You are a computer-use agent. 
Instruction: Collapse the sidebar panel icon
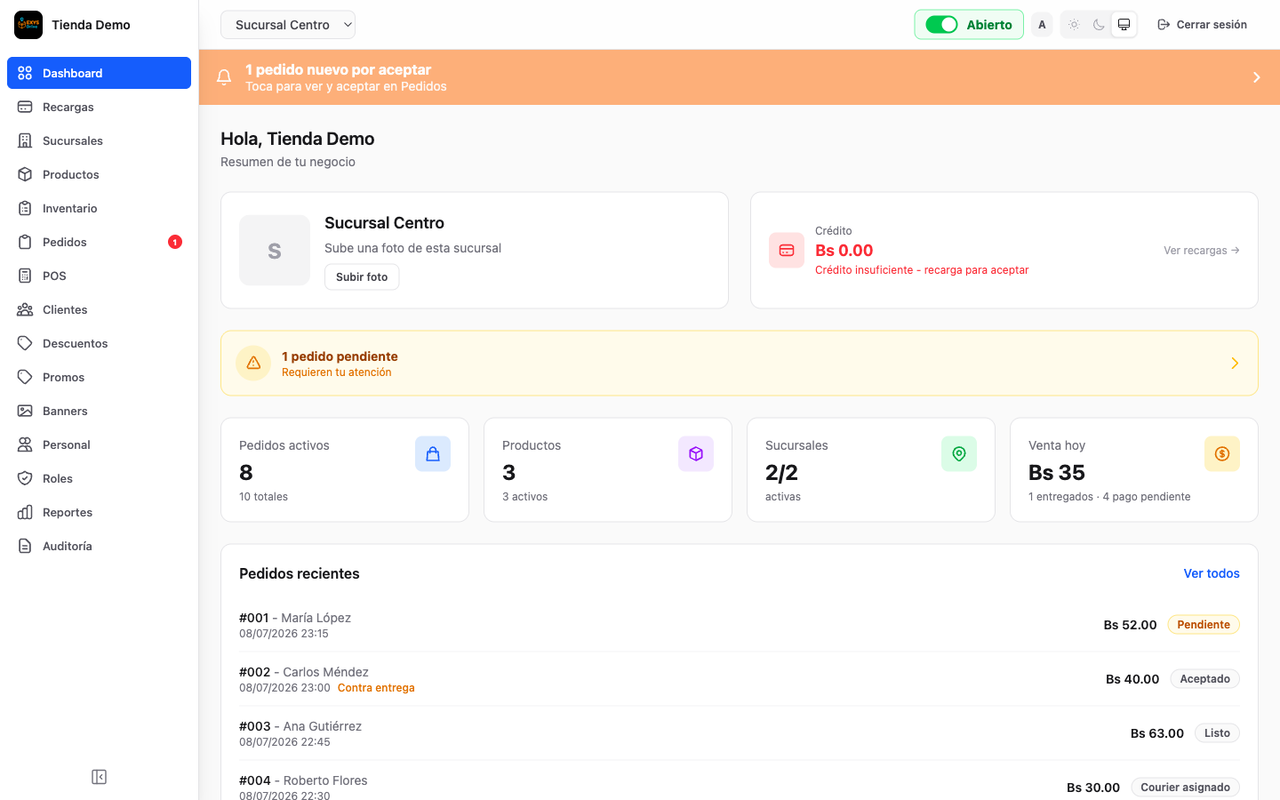pyautogui.click(x=99, y=777)
